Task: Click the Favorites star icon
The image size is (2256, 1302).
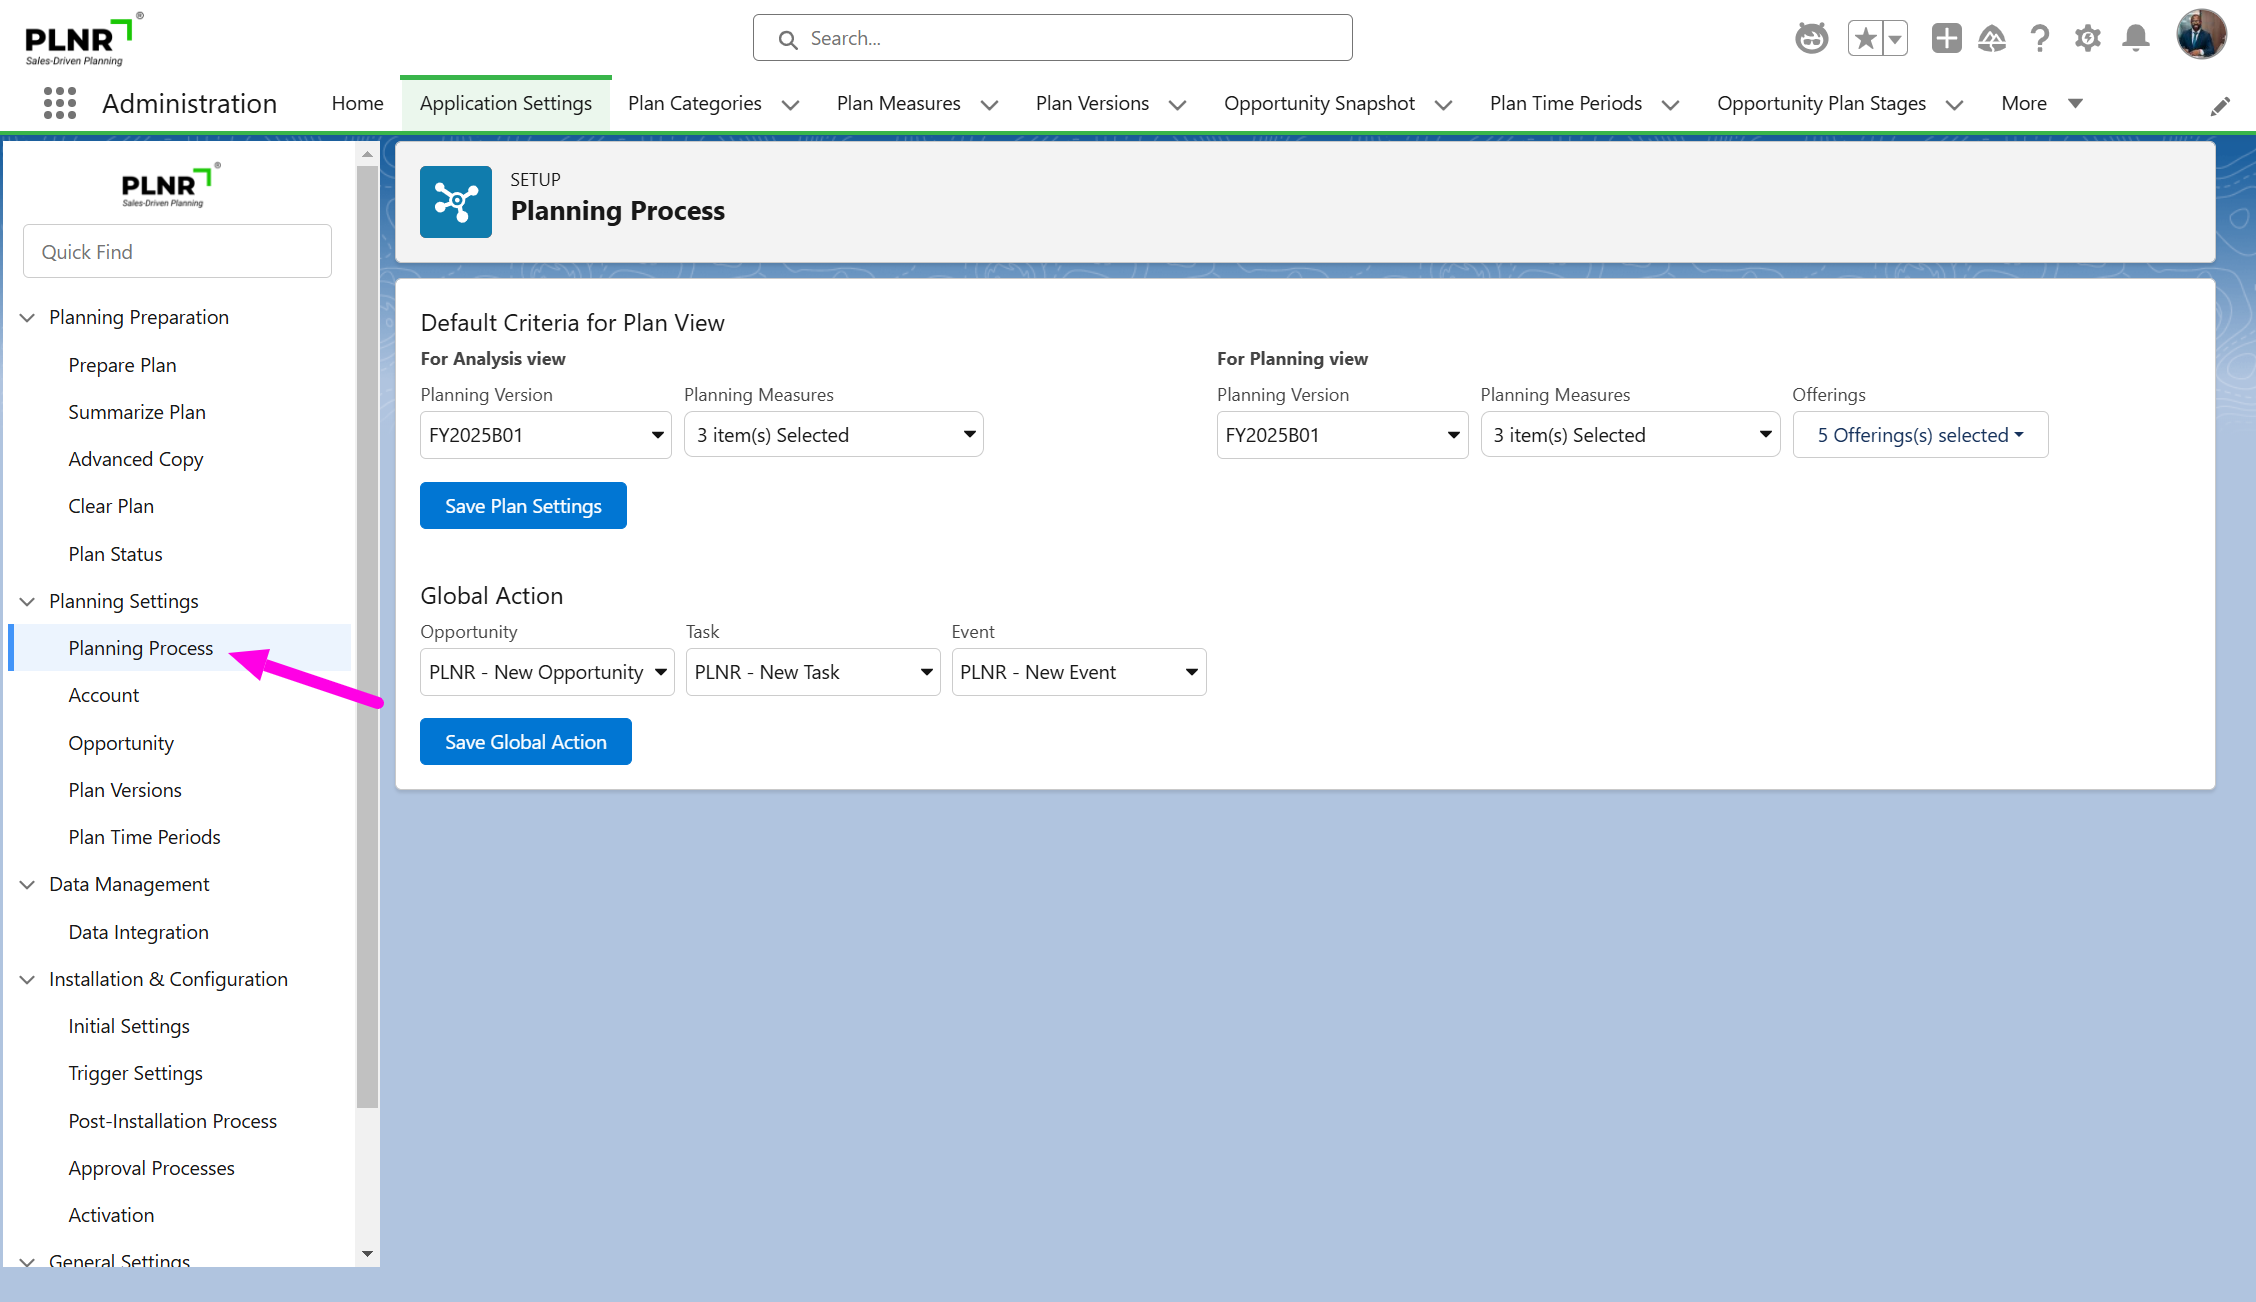Action: tap(1865, 39)
